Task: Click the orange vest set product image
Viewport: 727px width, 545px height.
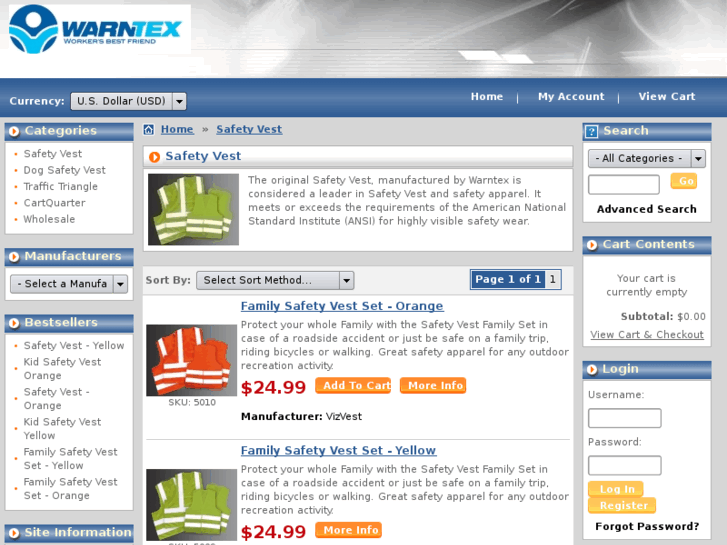Action: point(191,360)
